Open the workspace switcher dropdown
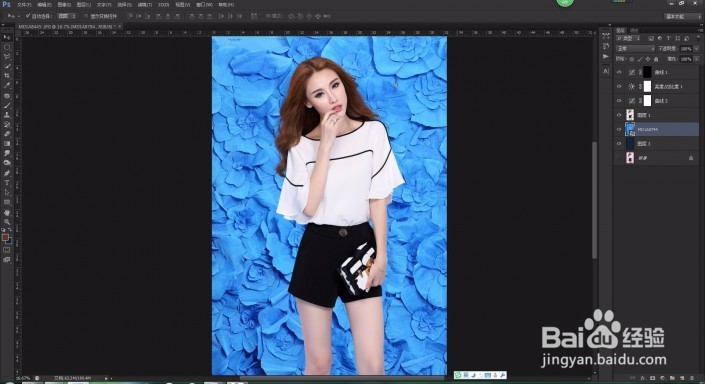 683,16
